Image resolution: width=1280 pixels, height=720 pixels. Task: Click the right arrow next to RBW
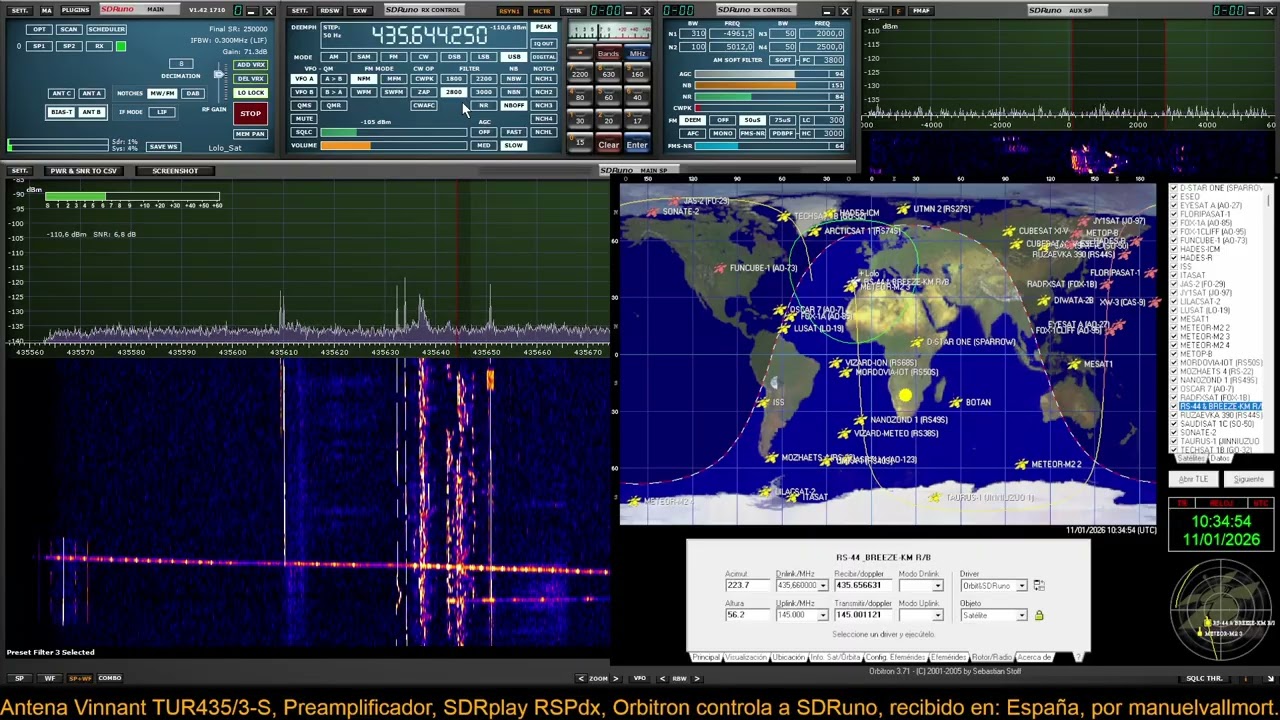click(697, 678)
